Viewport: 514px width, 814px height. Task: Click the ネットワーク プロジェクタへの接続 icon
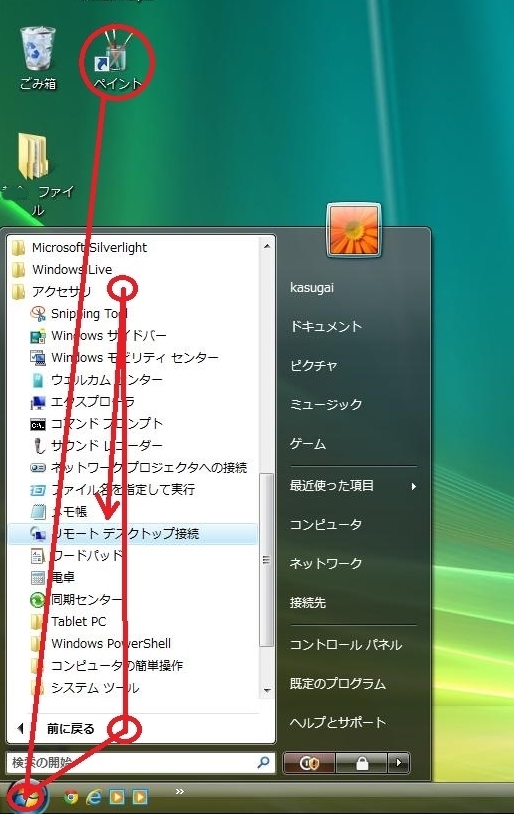click(x=38, y=468)
